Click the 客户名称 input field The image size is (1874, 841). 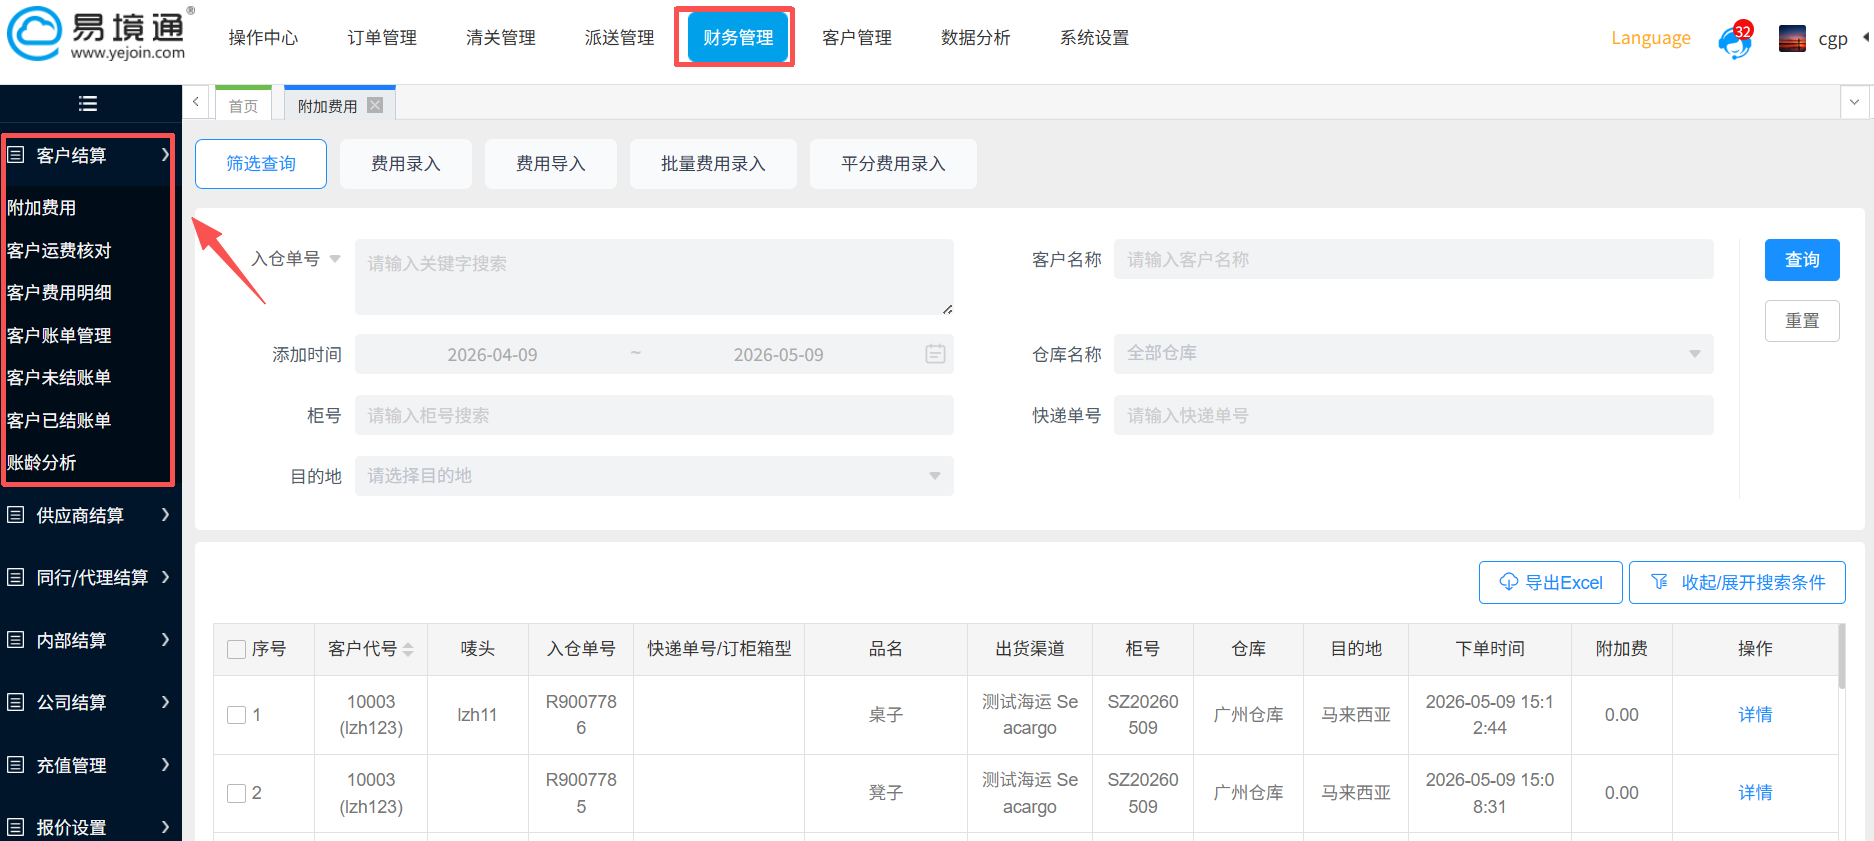(x=1413, y=259)
